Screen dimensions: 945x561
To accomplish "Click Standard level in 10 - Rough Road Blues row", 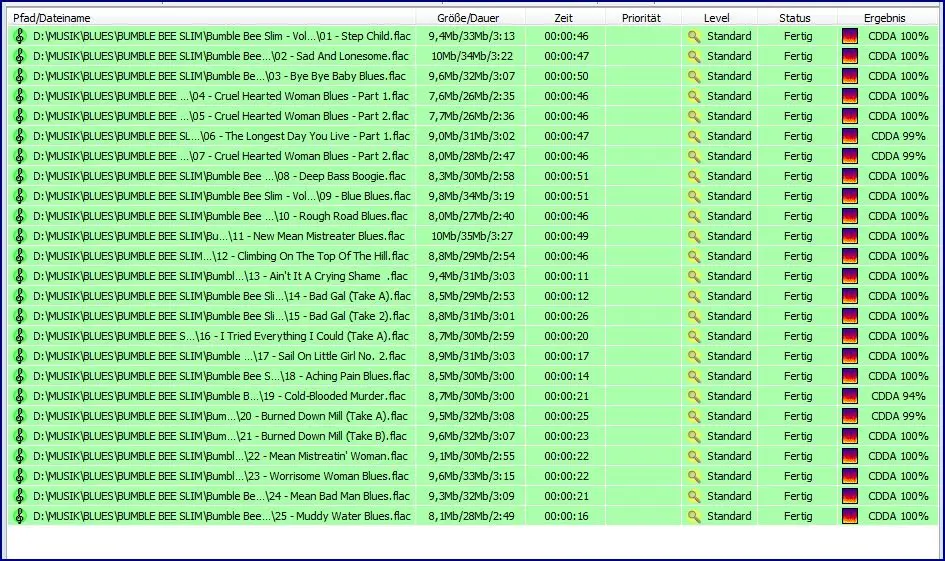I will (729, 216).
